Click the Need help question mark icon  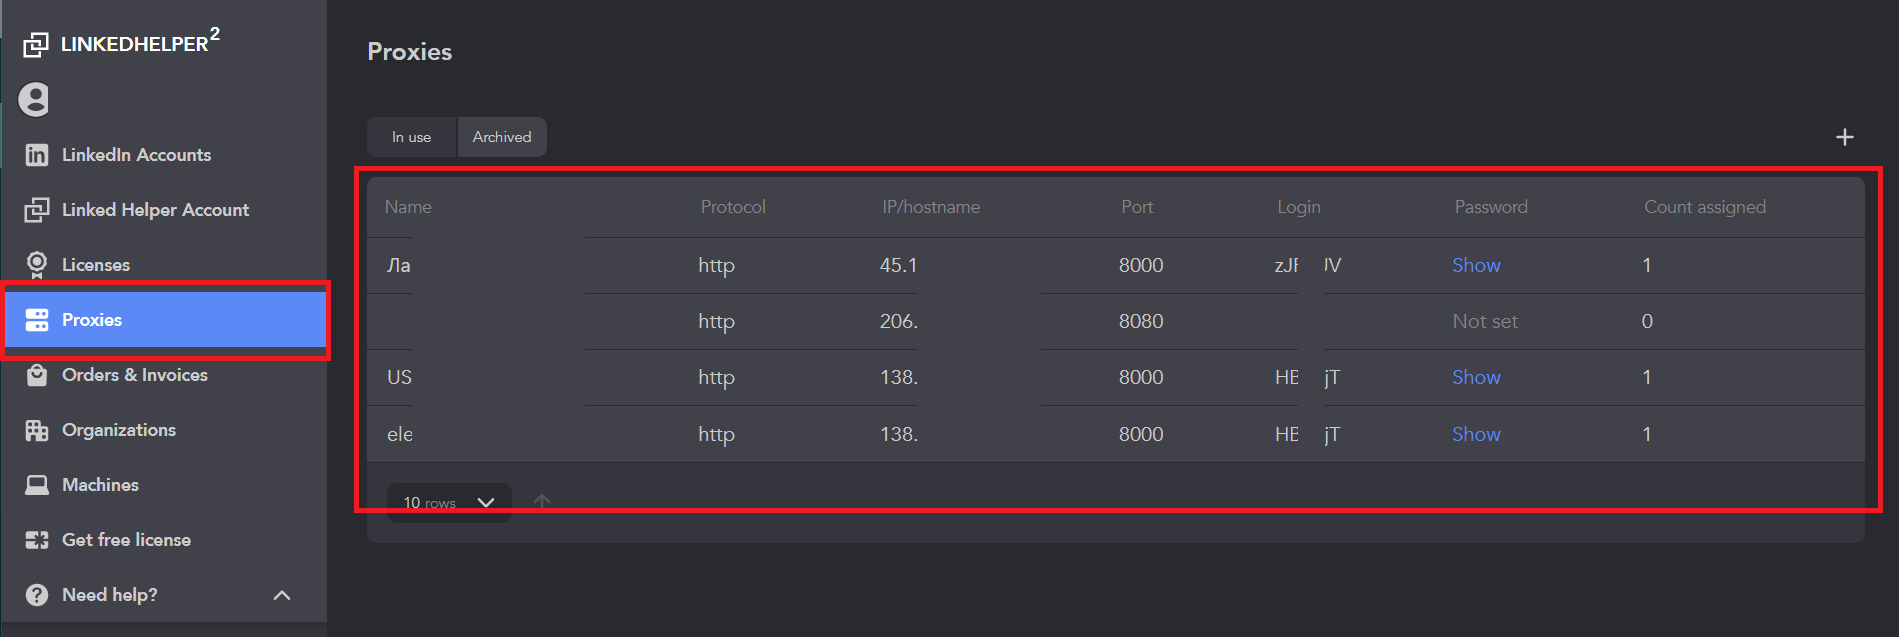(37, 595)
